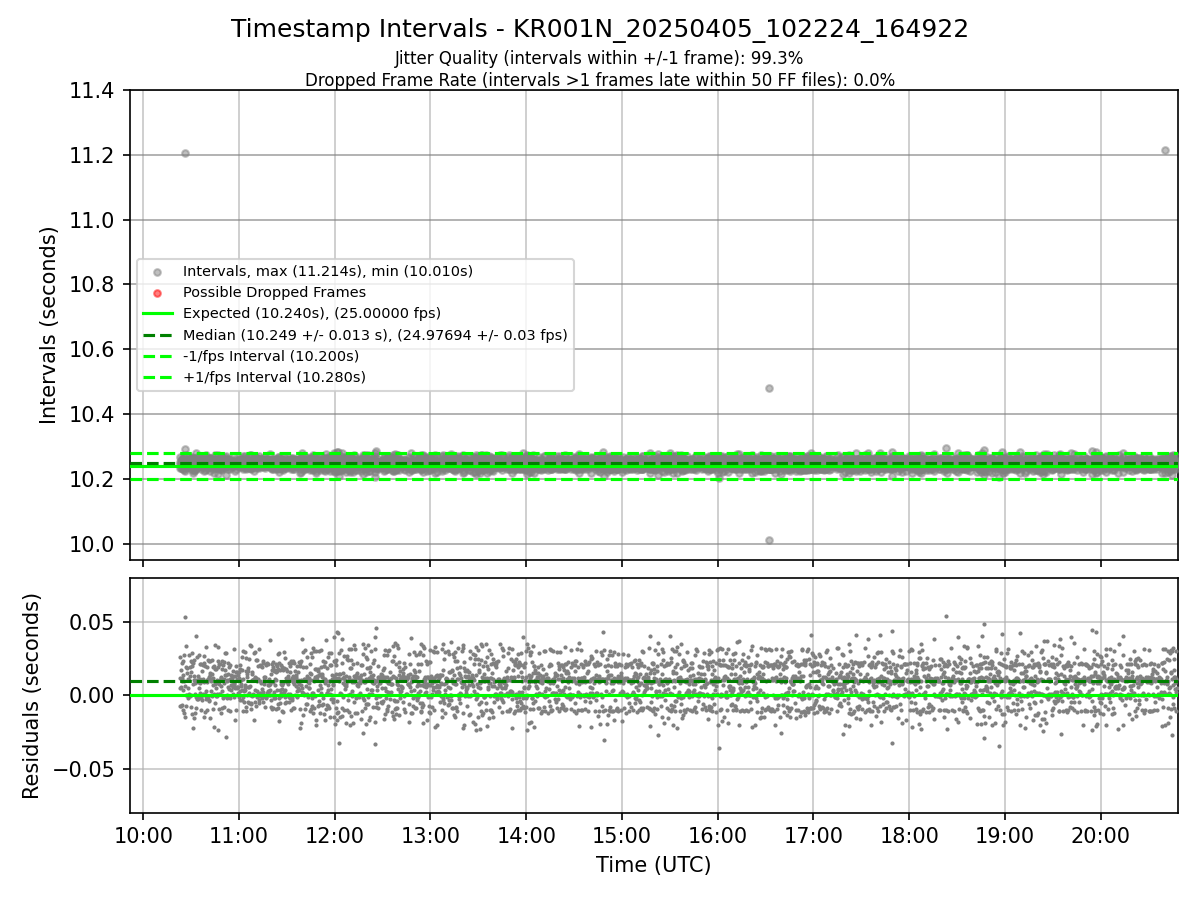
Task: Click the '12:00' time tick label
Action: pyautogui.click(x=334, y=834)
